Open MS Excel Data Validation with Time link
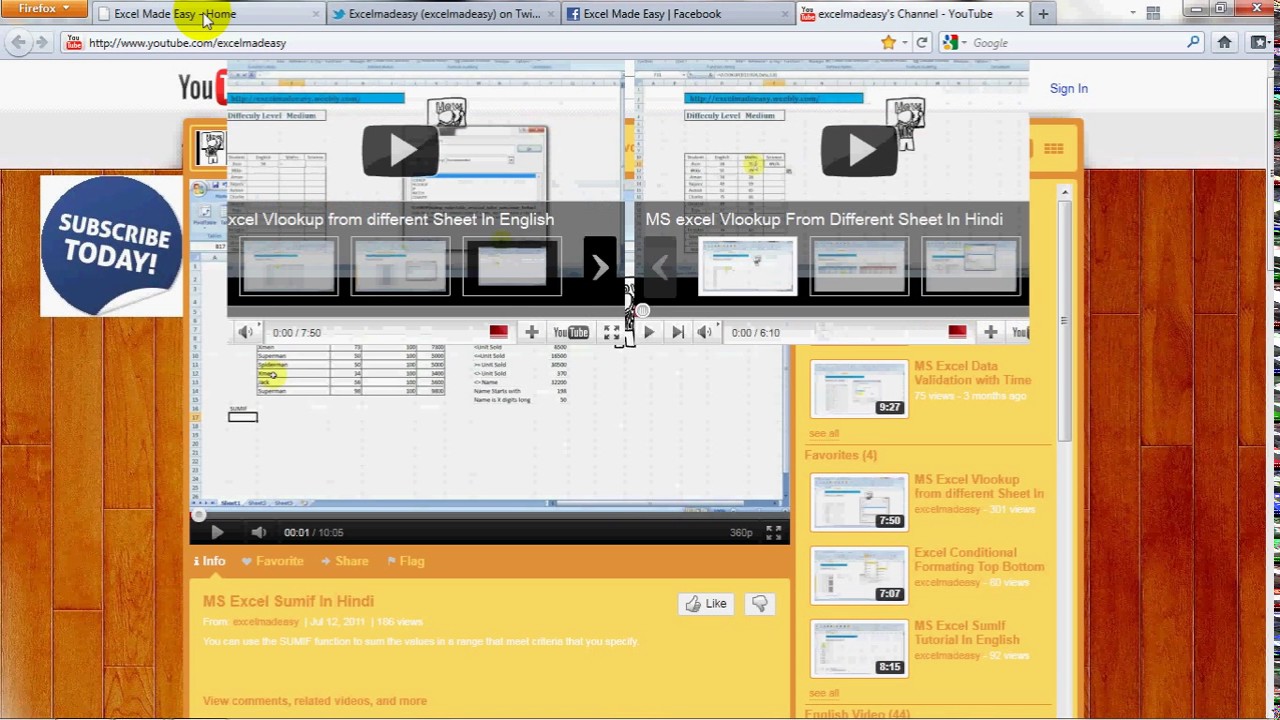1280x720 pixels. pyautogui.click(x=972, y=373)
